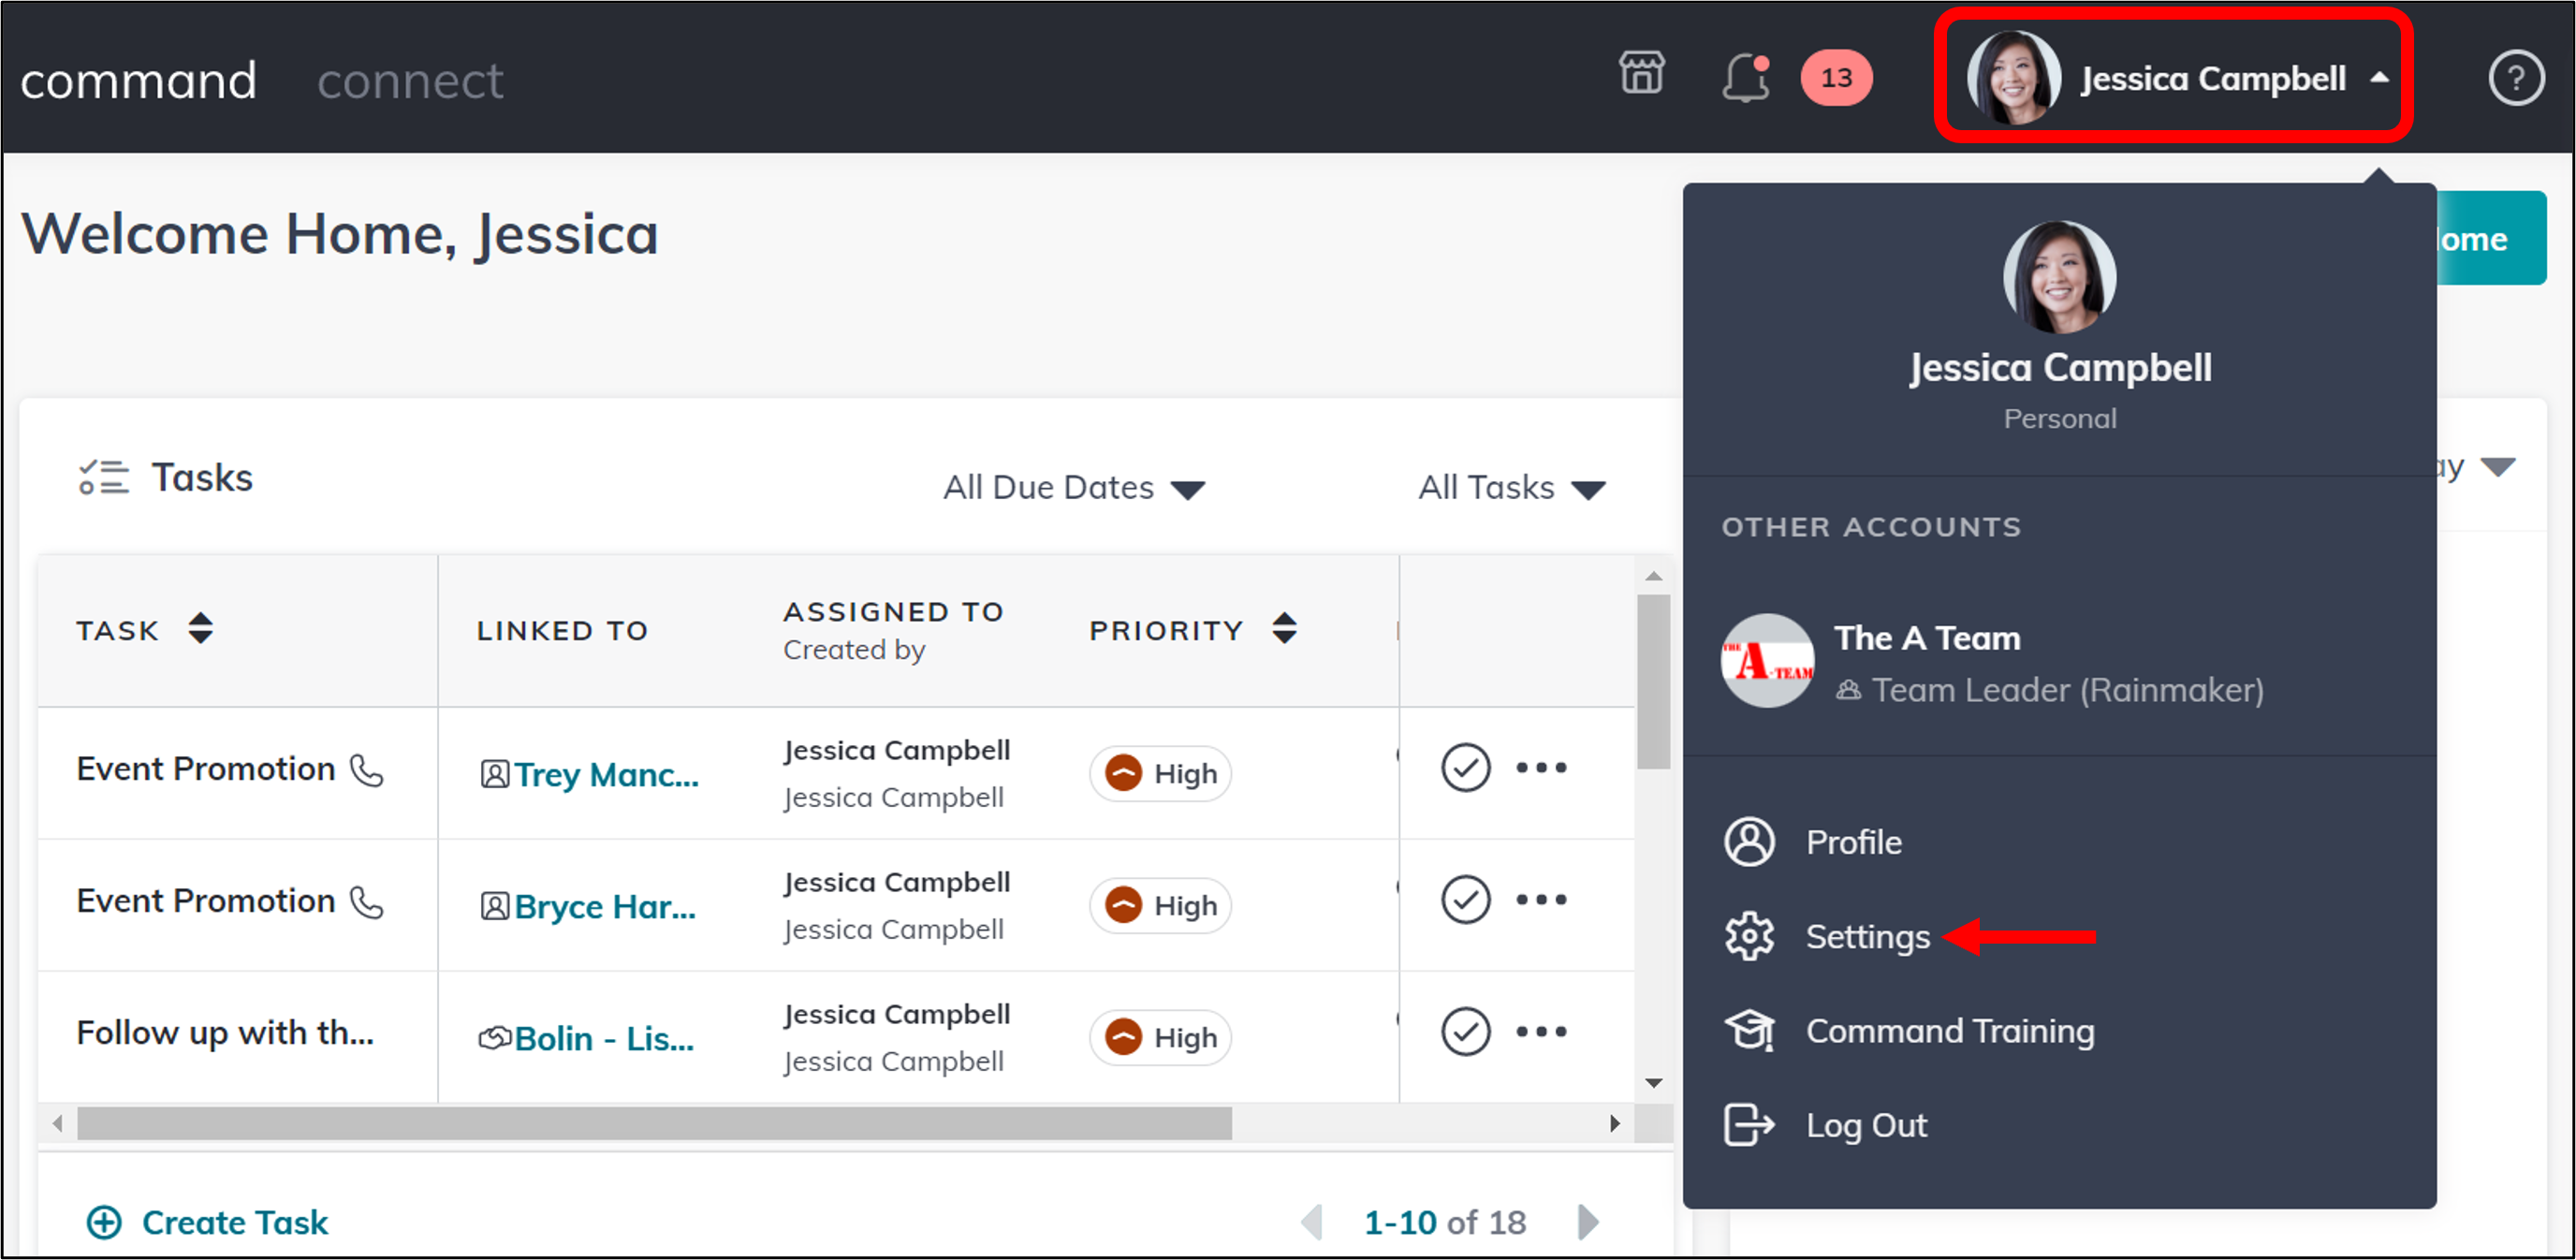Open the Event Promotion task linked to Trey
The height and width of the screenshot is (1260, 2576).
[205, 768]
